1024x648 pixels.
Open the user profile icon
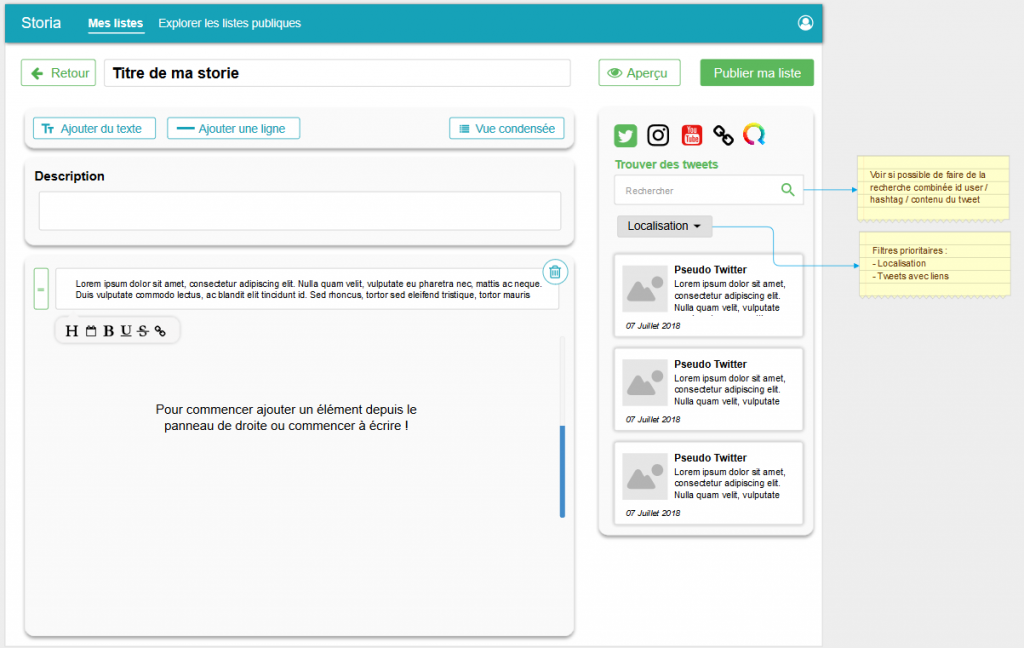806,23
